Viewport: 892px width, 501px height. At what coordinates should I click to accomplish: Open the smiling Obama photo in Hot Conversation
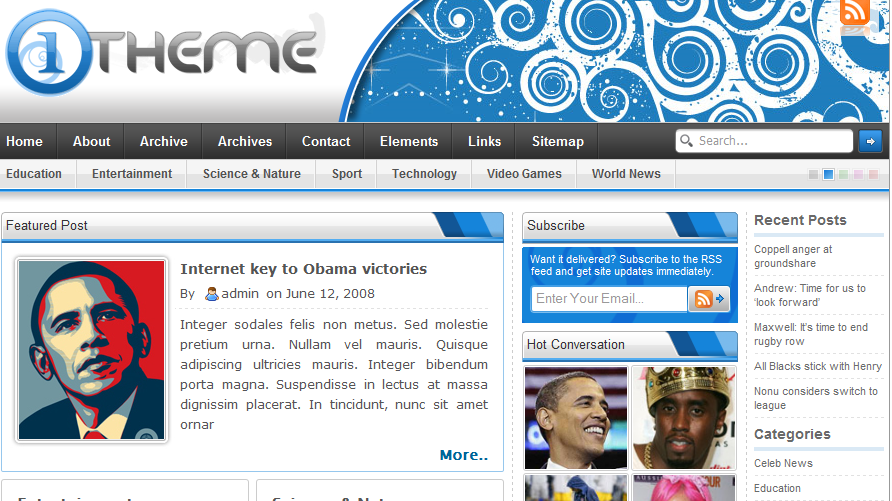point(575,417)
